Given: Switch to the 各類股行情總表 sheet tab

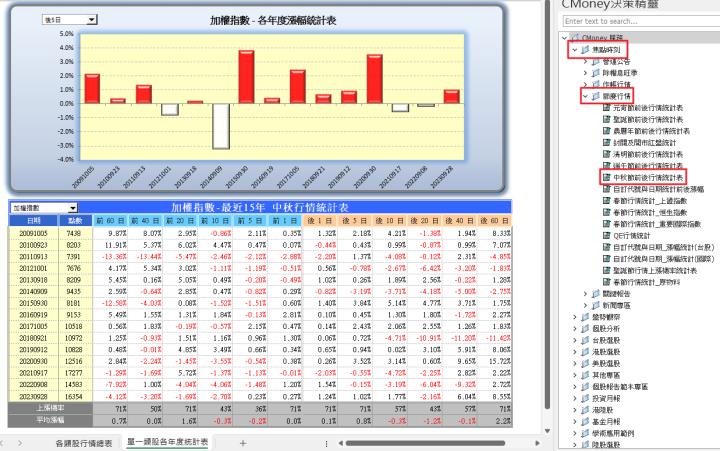Looking at the screenshot, I should coord(84,443).
